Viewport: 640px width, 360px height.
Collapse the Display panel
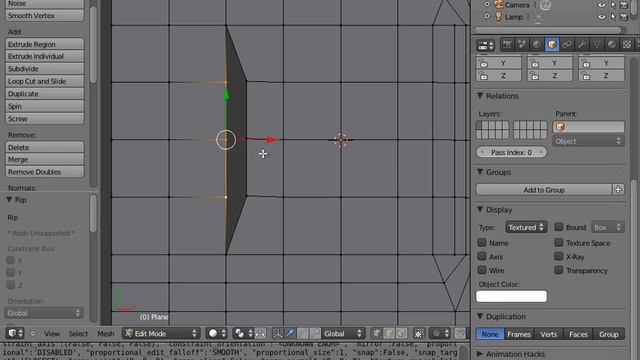tap(480, 209)
